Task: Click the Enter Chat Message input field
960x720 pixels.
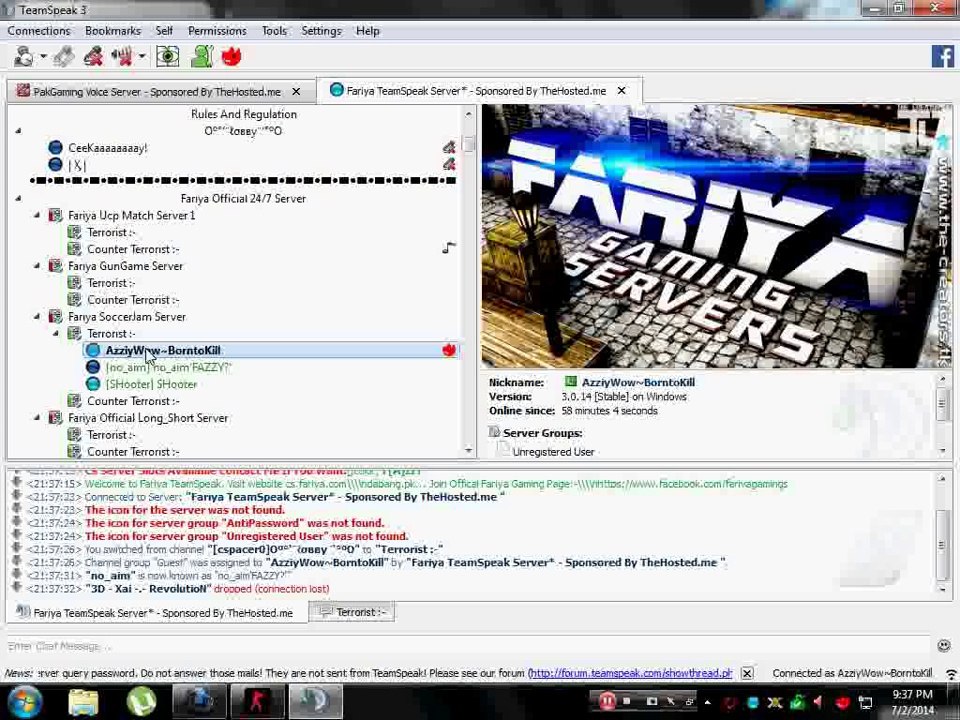Action: pyautogui.click(x=468, y=646)
